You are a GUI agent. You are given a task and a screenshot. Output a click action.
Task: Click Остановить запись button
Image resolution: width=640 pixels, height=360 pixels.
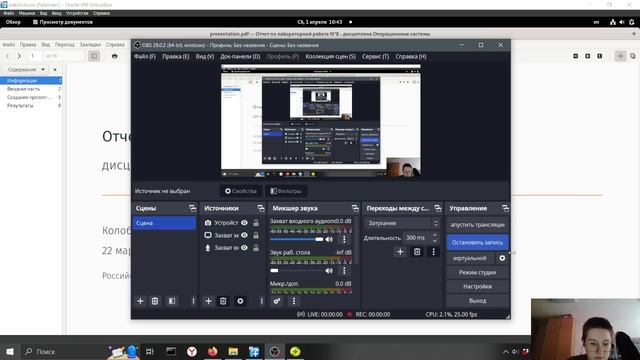click(477, 242)
